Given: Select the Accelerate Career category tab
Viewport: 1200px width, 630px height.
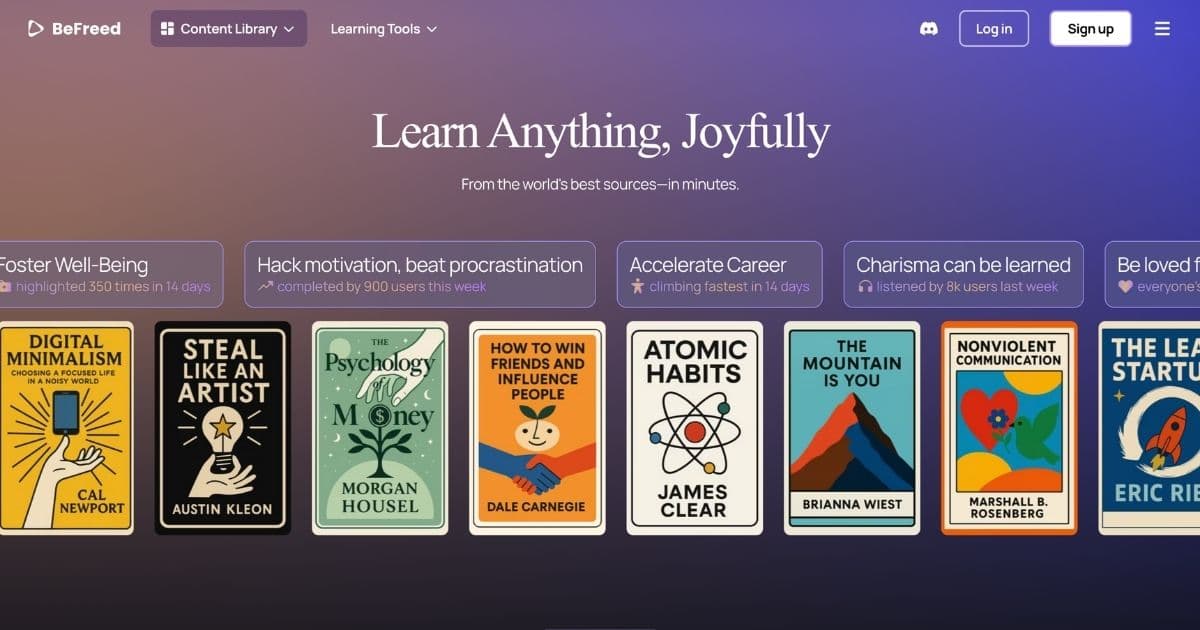Looking at the screenshot, I should (719, 274).
